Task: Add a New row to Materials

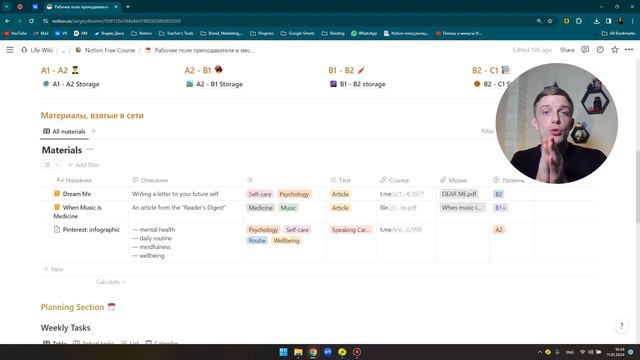Action: pyautogui.click(x=53, y=269)
